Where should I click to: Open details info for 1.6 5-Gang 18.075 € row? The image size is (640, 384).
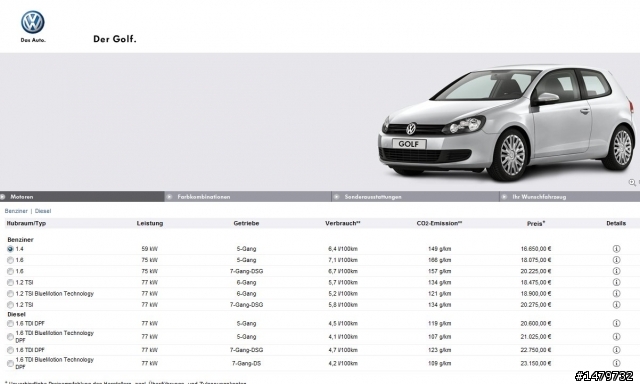point(616,260)
